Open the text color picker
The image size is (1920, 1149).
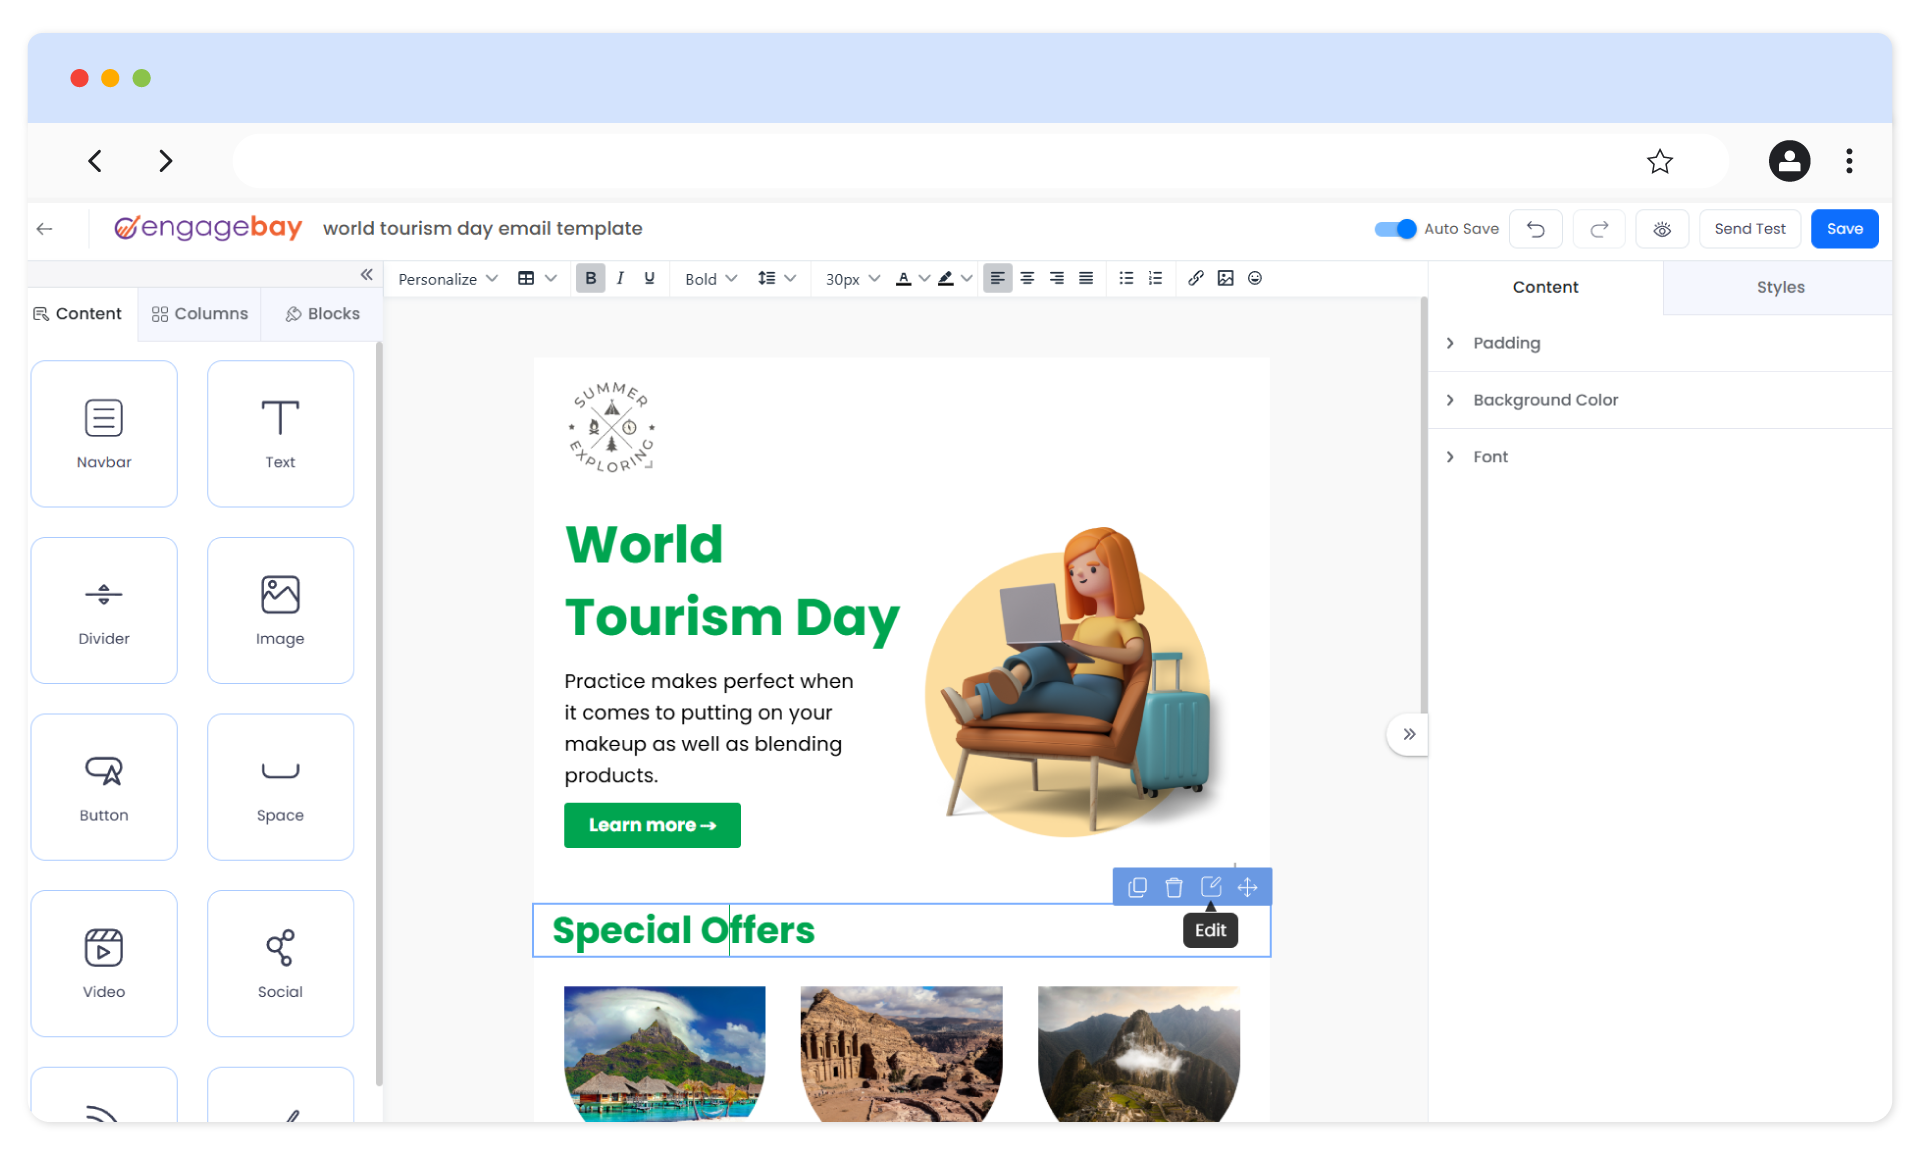(905, 278)
